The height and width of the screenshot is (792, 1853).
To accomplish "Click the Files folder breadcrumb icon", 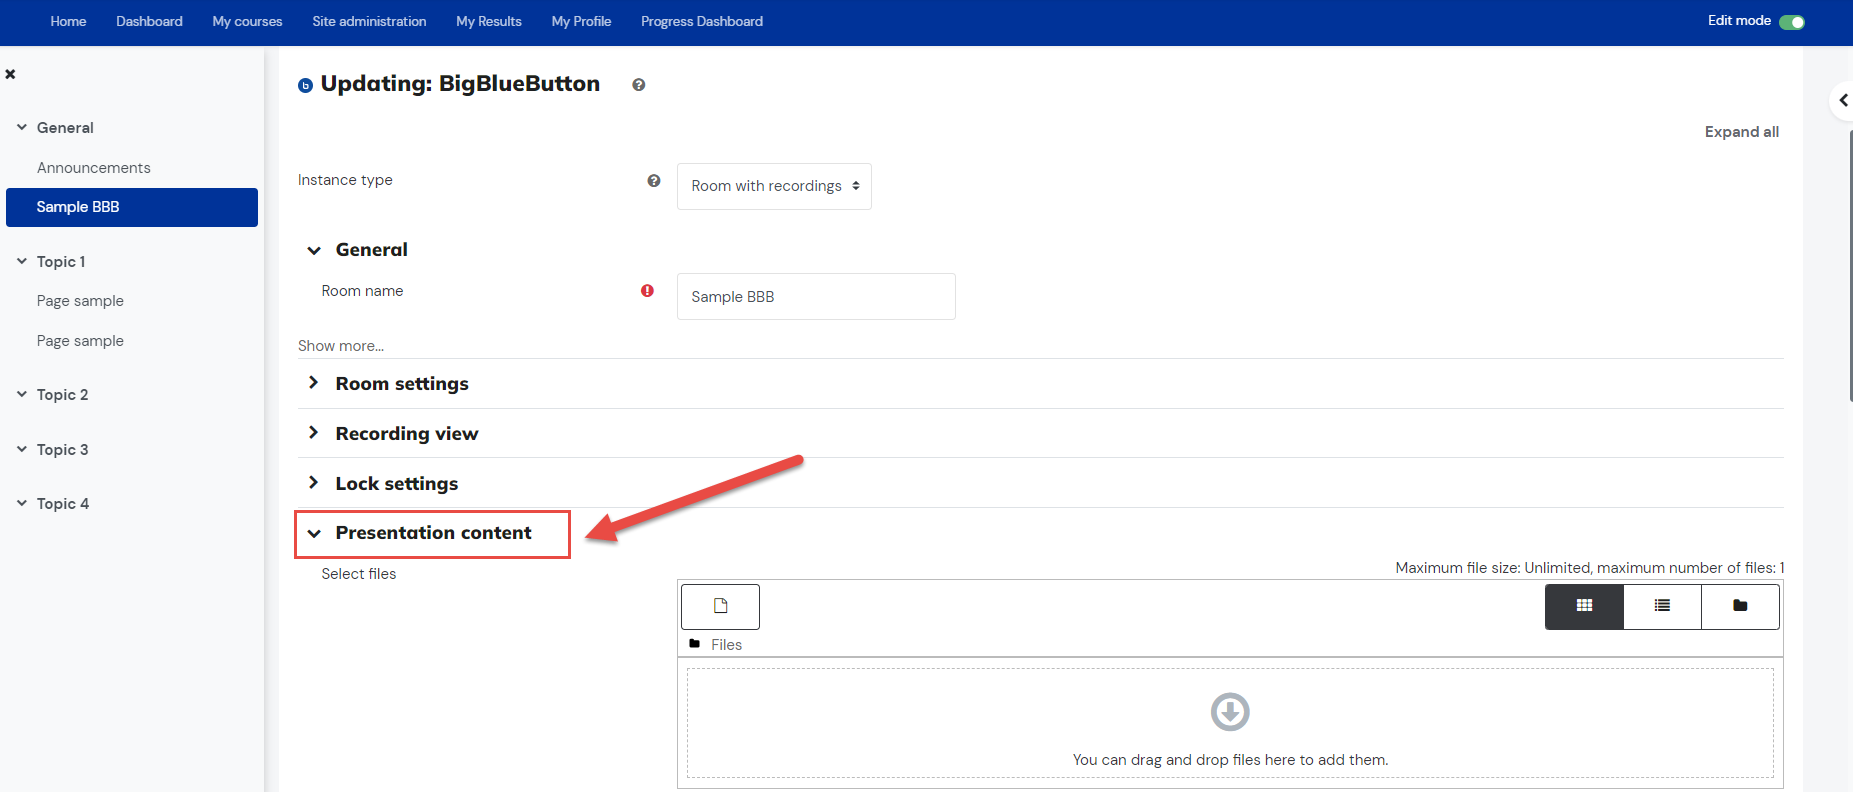I will [695, 644].
